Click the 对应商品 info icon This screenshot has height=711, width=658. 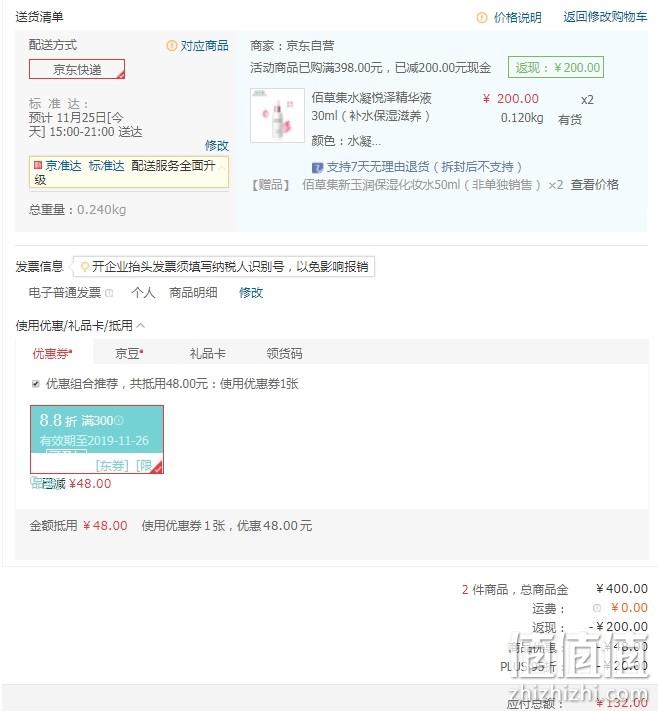pyautogui.click(x=171, y=45)
